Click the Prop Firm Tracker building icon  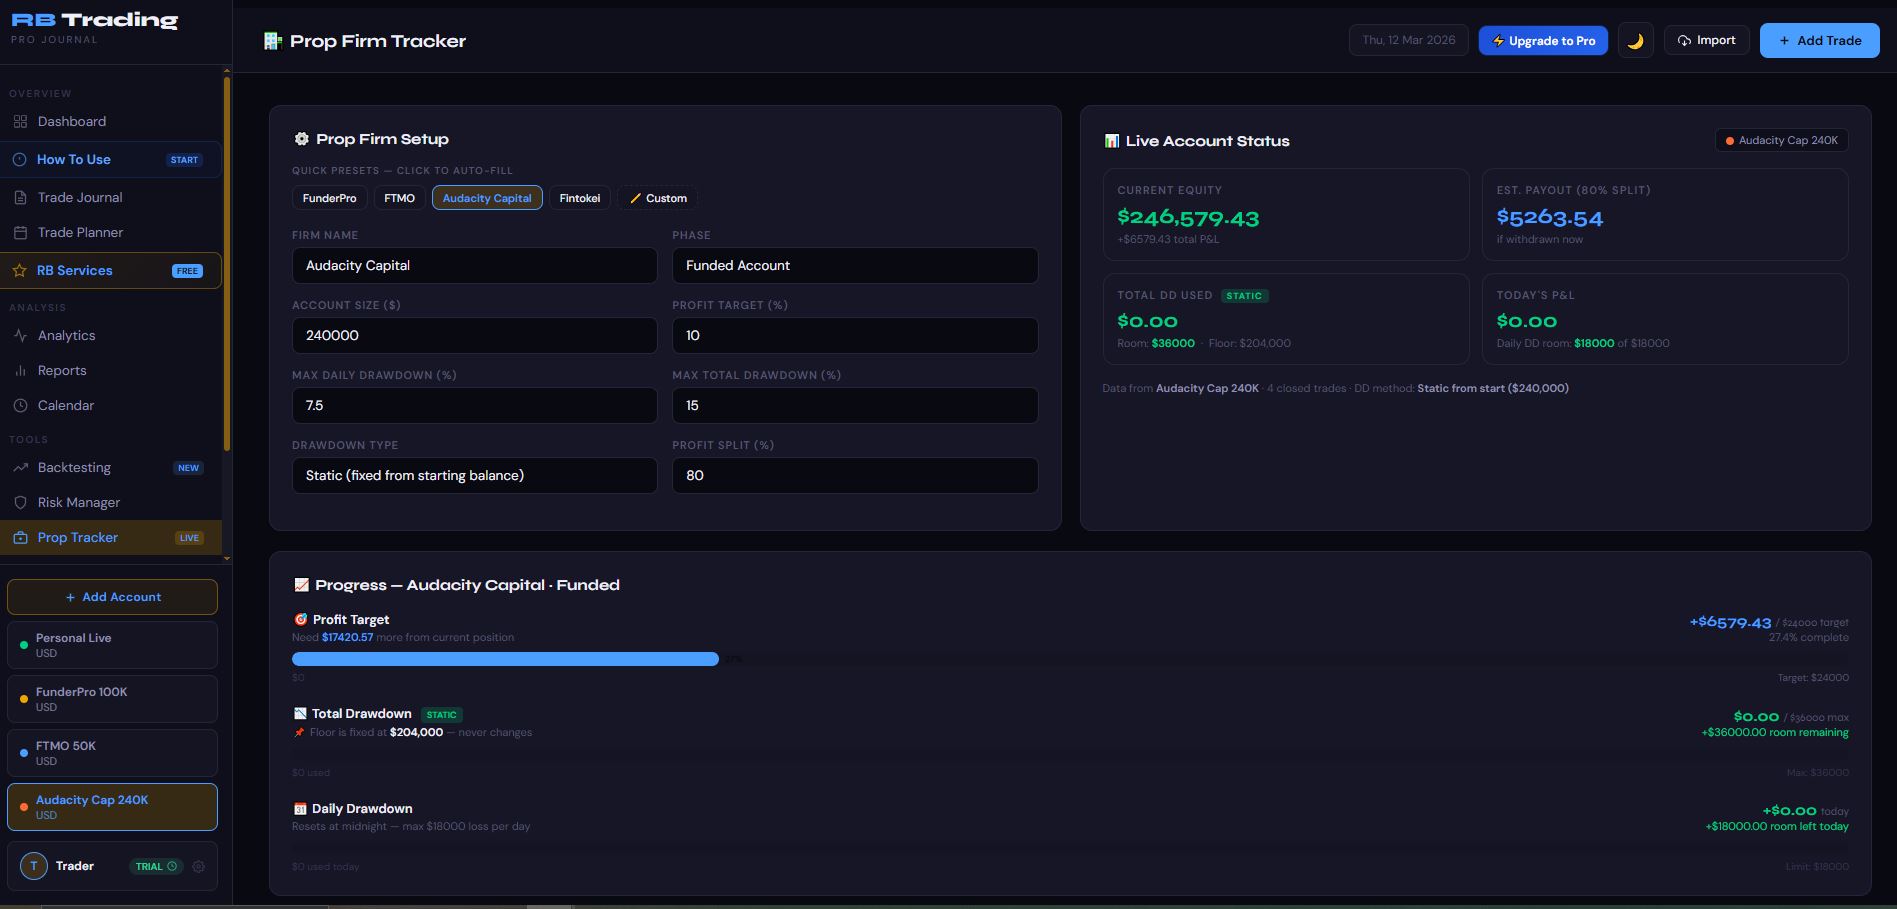272,41
